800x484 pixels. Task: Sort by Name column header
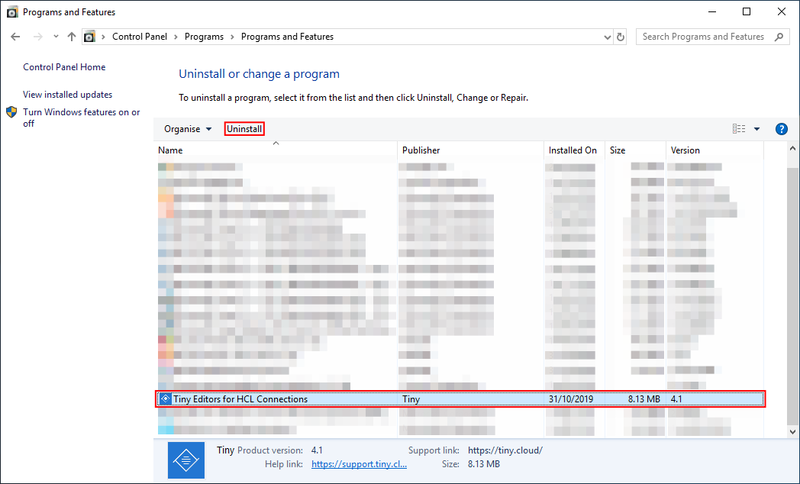276,150
